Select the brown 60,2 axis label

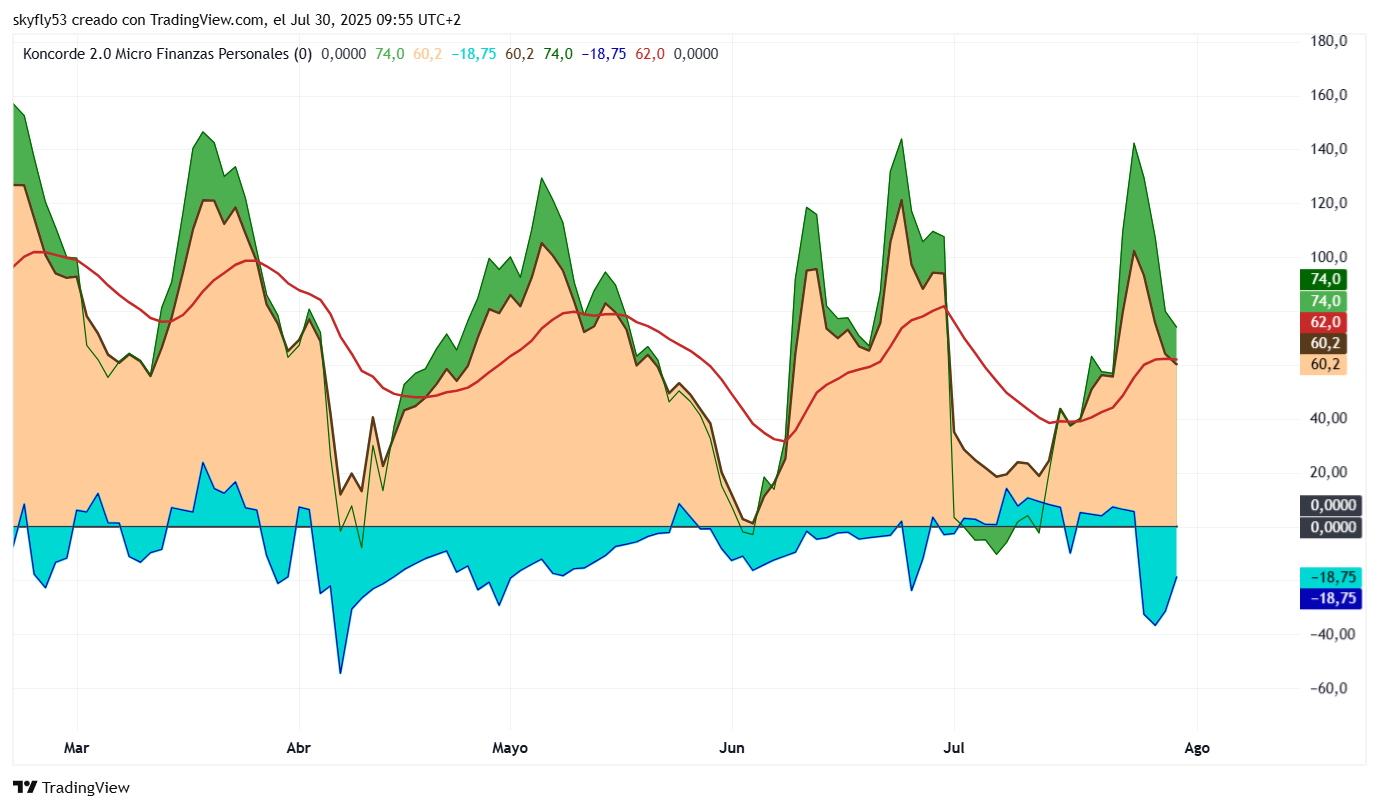[1323, 343]
